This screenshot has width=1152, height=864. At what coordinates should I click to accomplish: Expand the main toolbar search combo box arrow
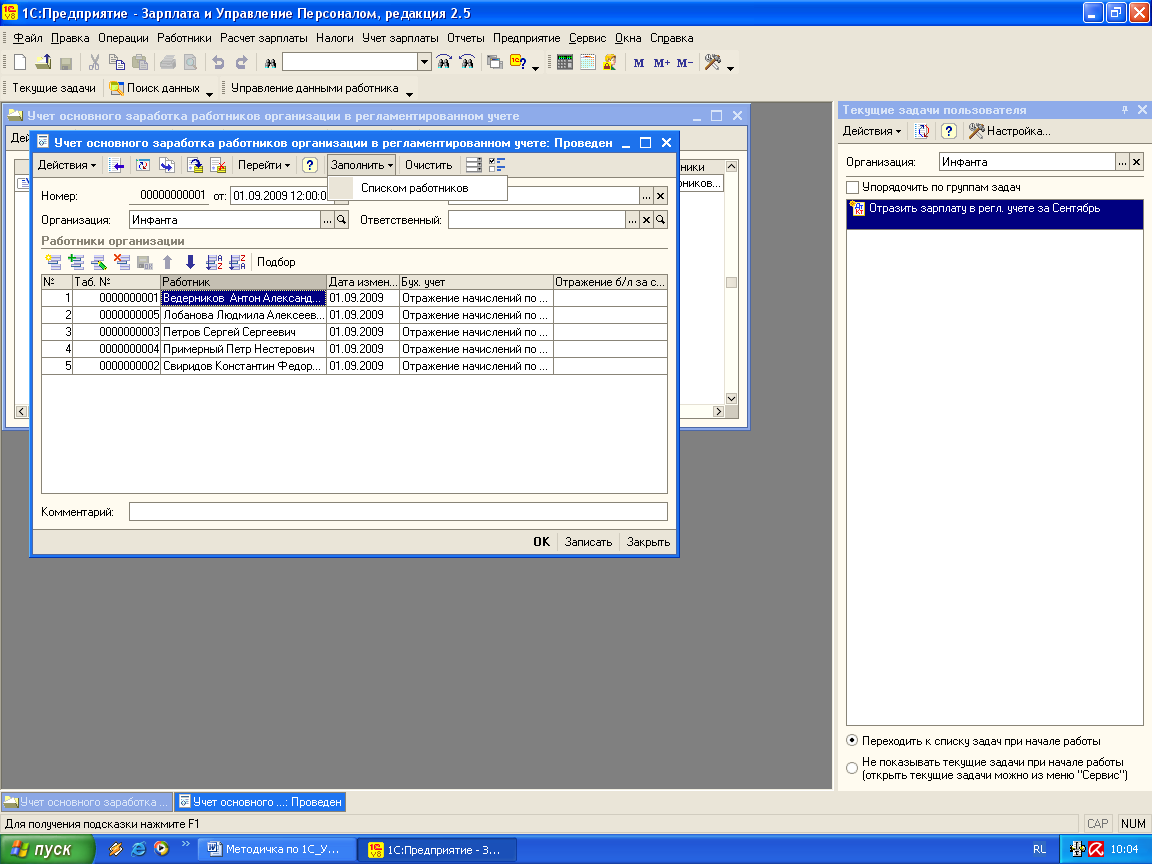click(424, 62)
